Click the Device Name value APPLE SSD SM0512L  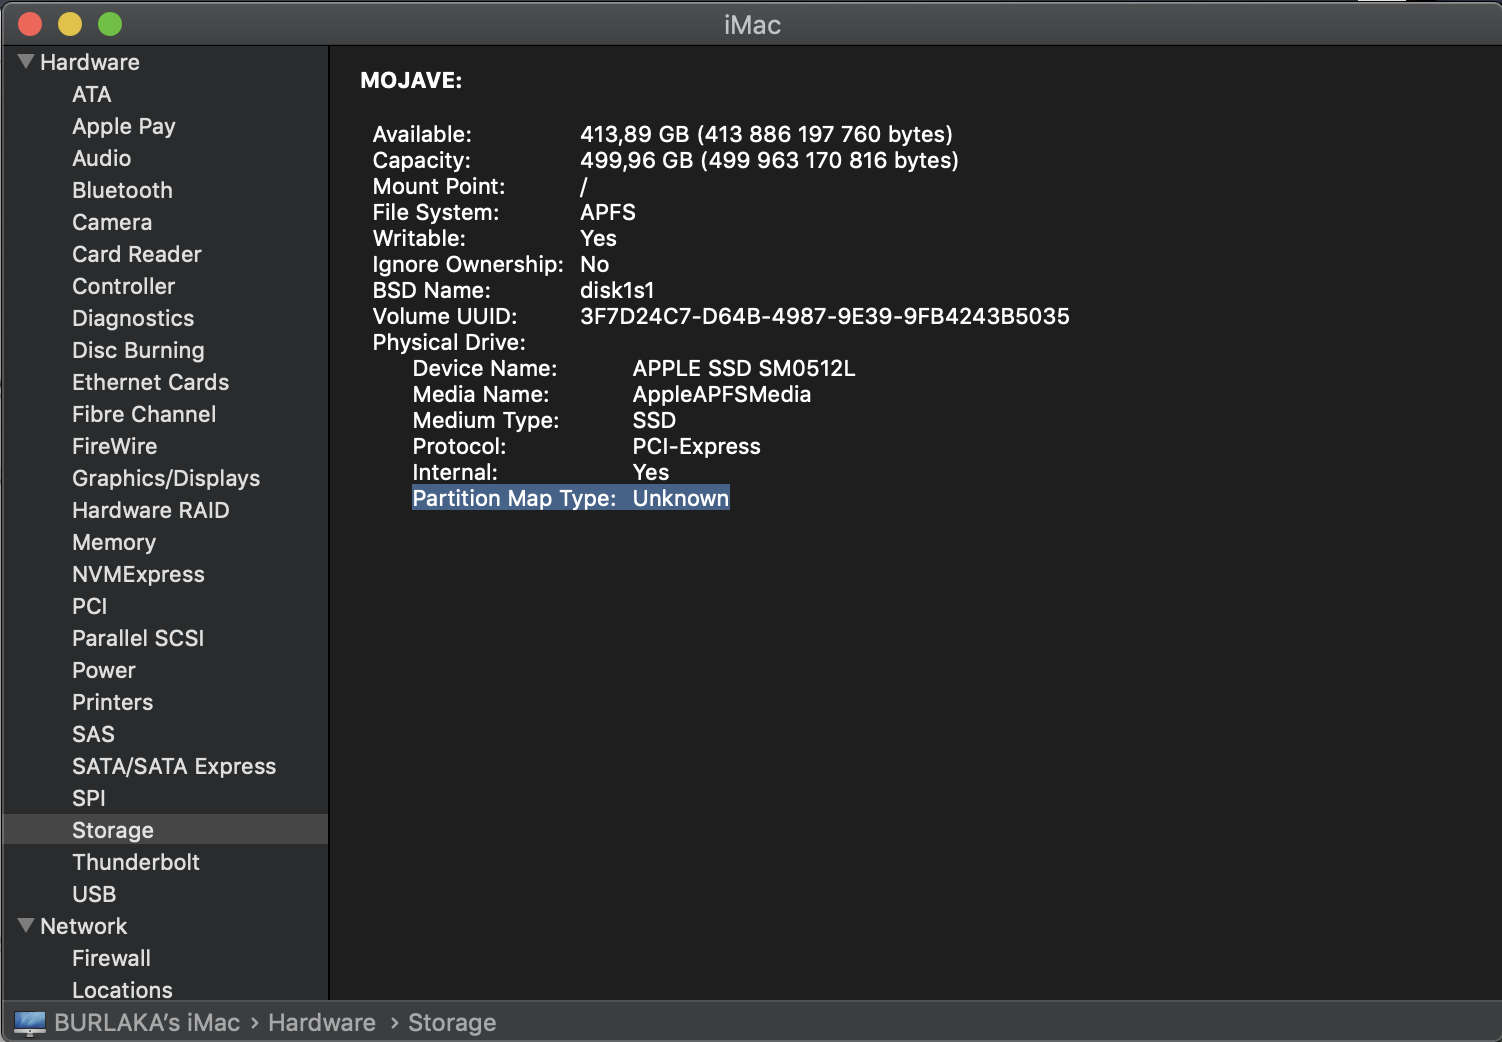pyautogui.click(x=744, y=368)
